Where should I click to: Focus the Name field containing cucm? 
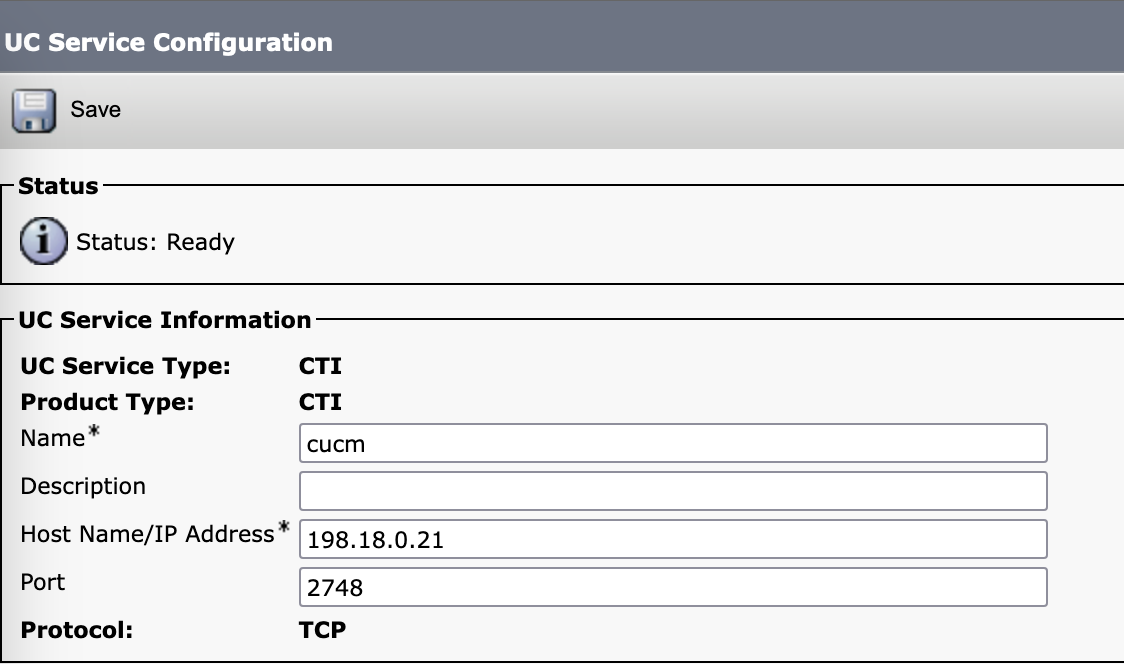[672, 443]
